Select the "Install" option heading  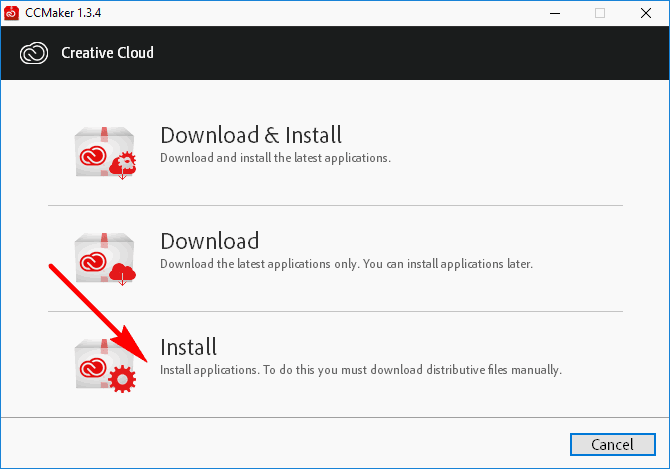coord(188,347)
